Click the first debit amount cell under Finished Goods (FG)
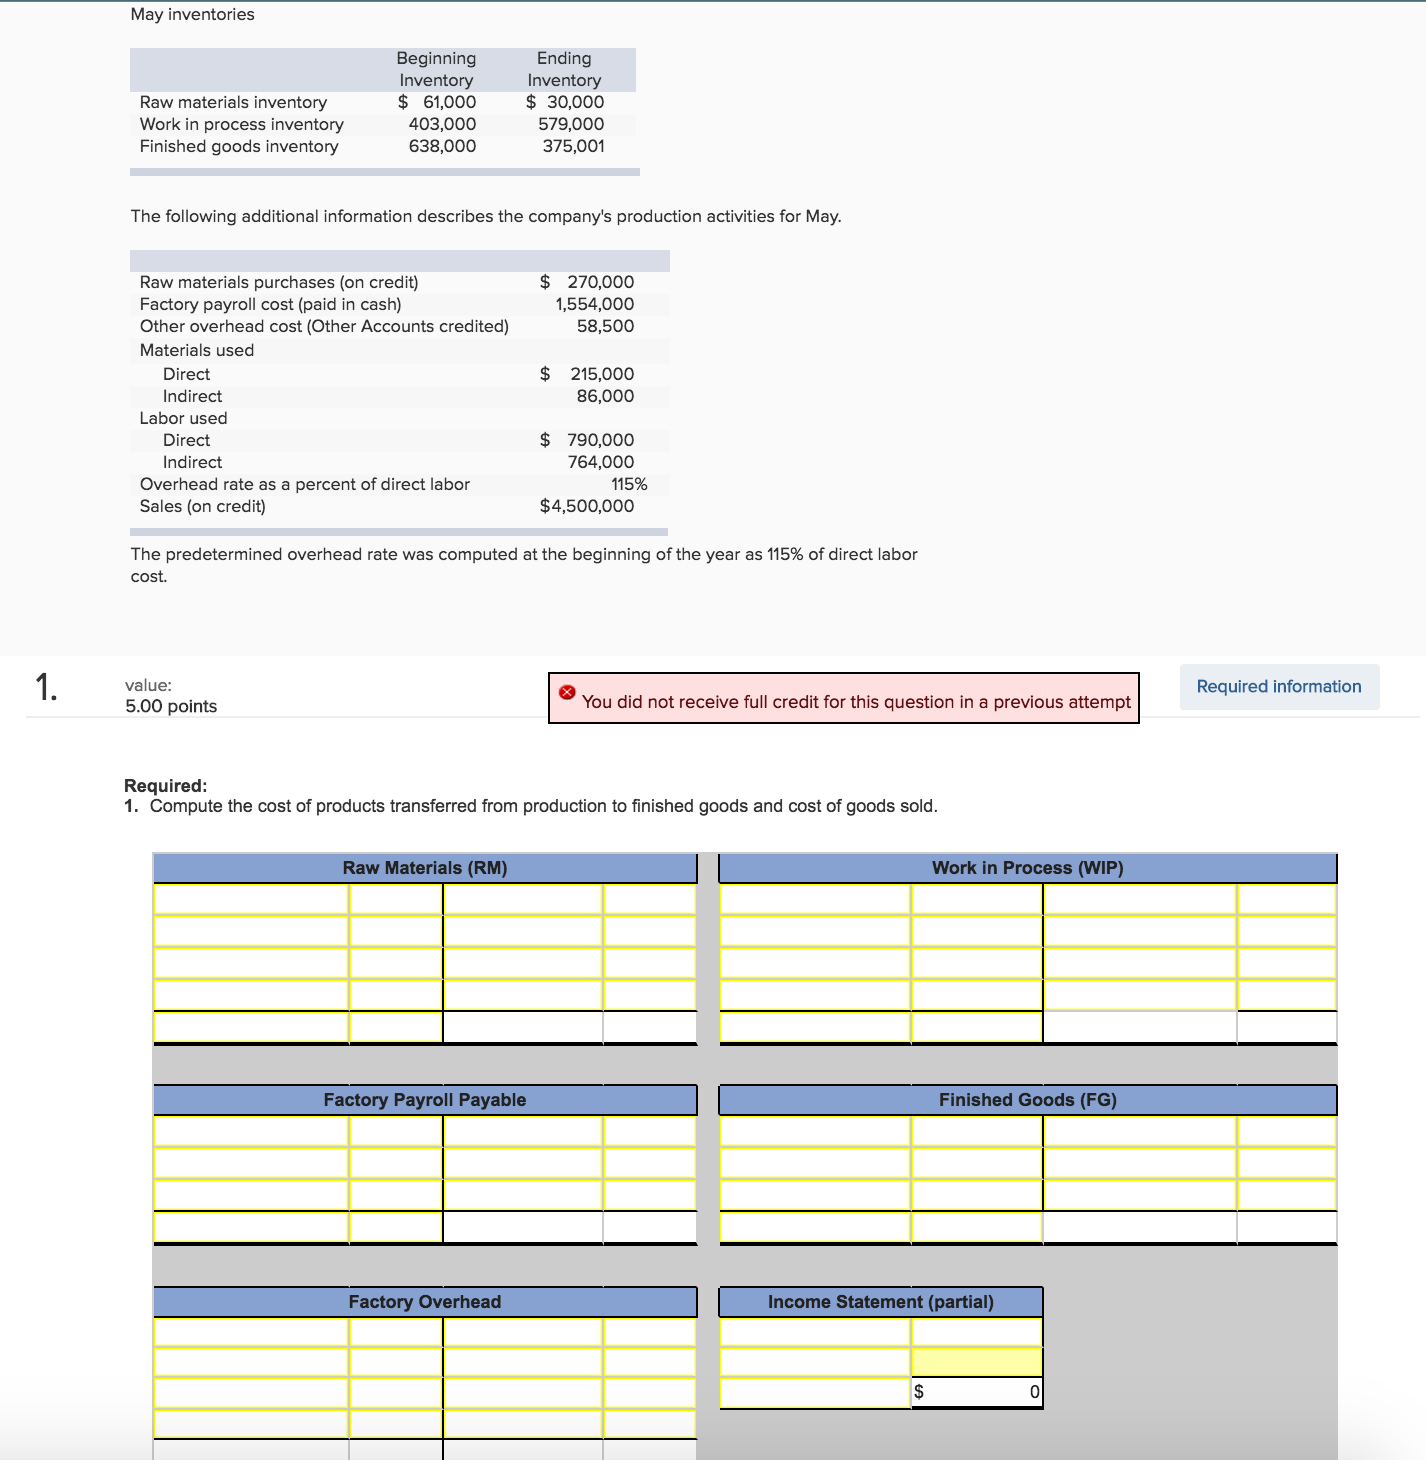1426x1460 pixels. (977, 1131)
